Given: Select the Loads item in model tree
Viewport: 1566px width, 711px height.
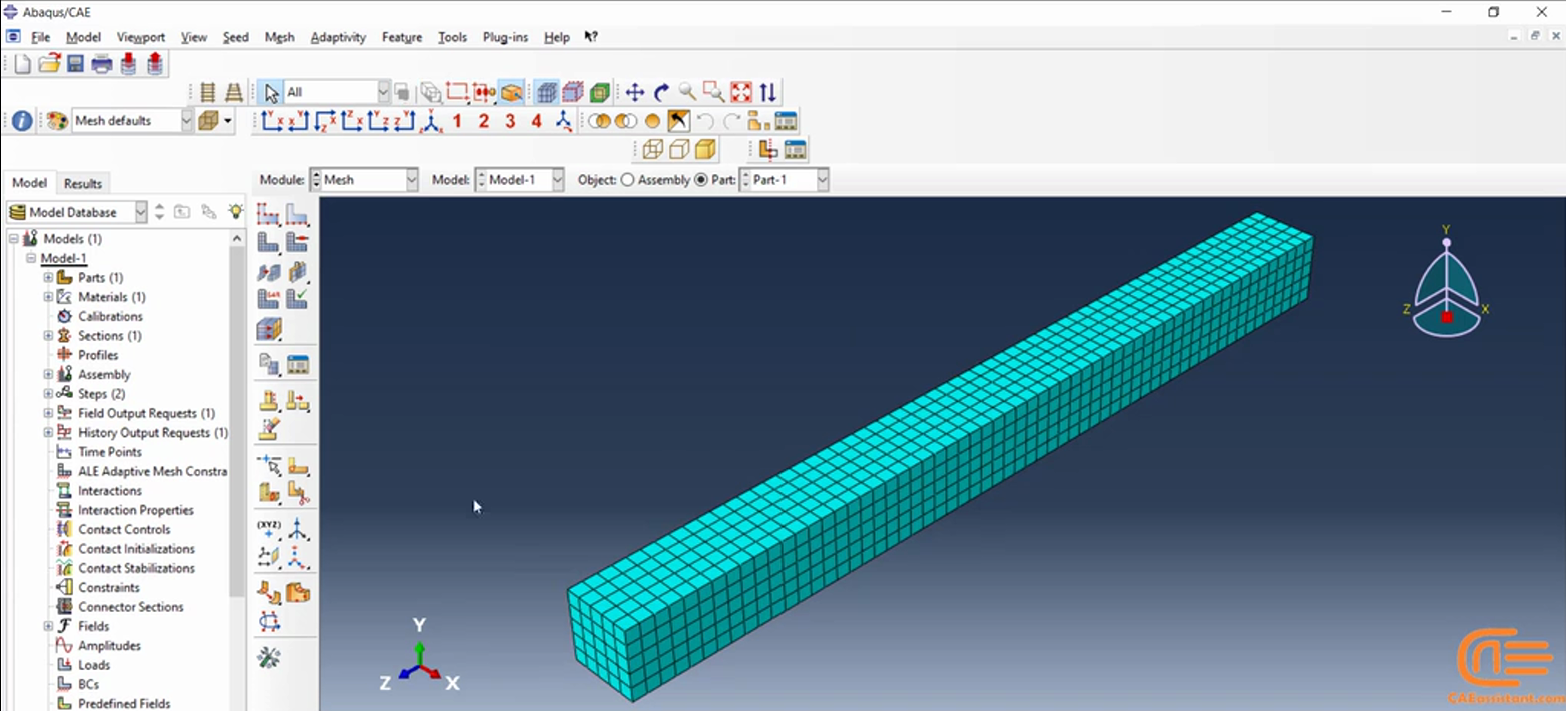Looking at the screenshot, I should point(94,665).
